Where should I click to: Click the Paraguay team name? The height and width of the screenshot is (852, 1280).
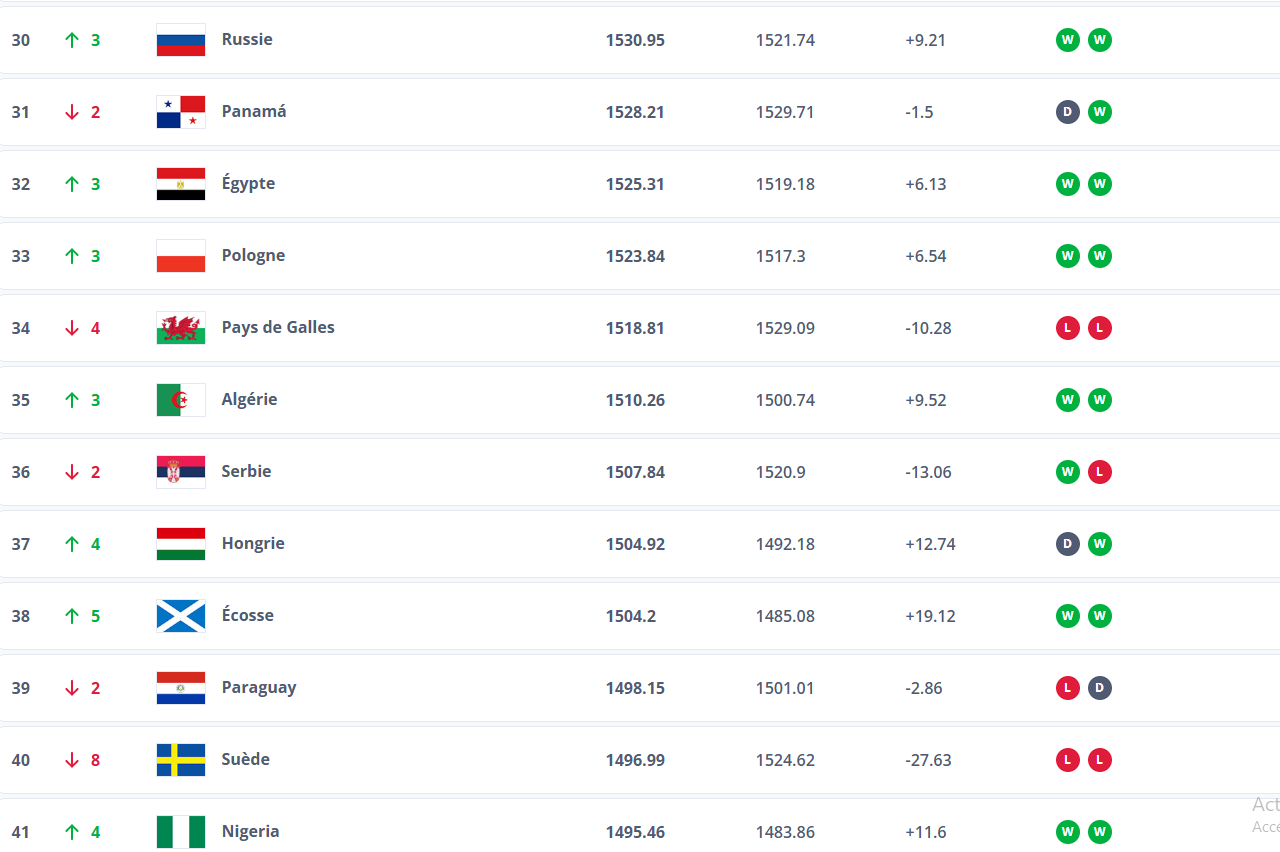click(259, 688)
